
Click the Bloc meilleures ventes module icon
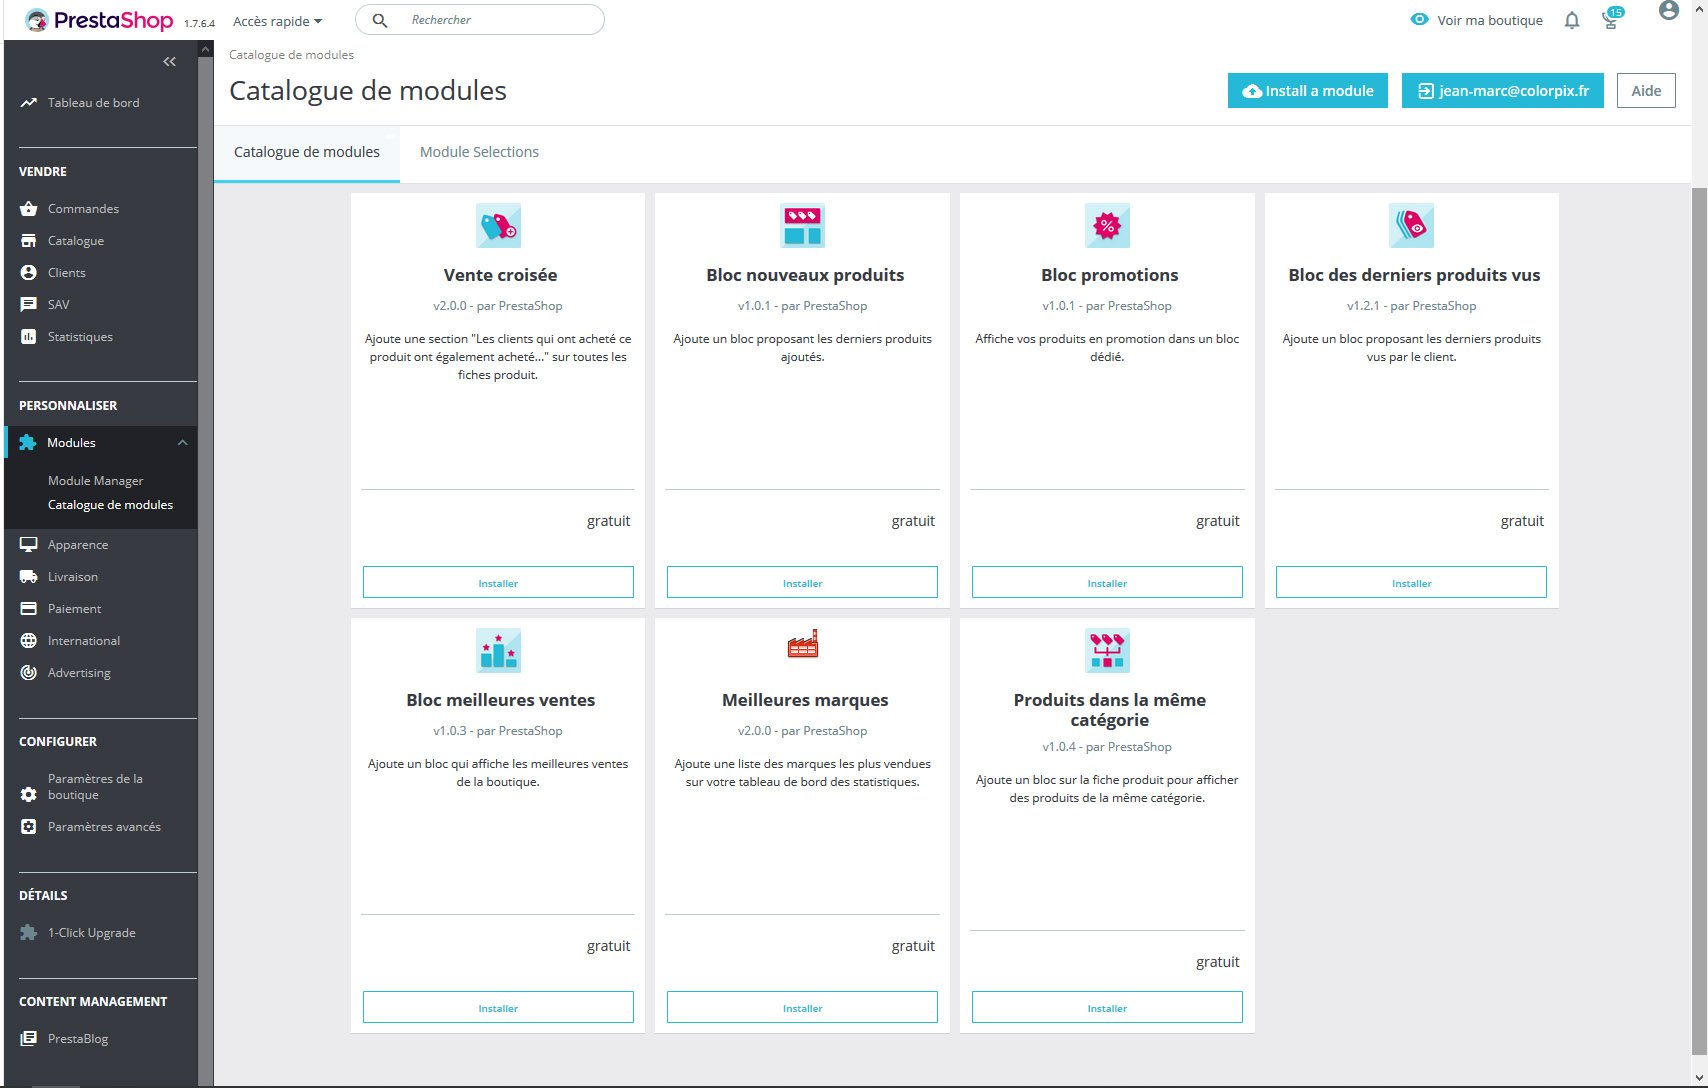point(498,651)
